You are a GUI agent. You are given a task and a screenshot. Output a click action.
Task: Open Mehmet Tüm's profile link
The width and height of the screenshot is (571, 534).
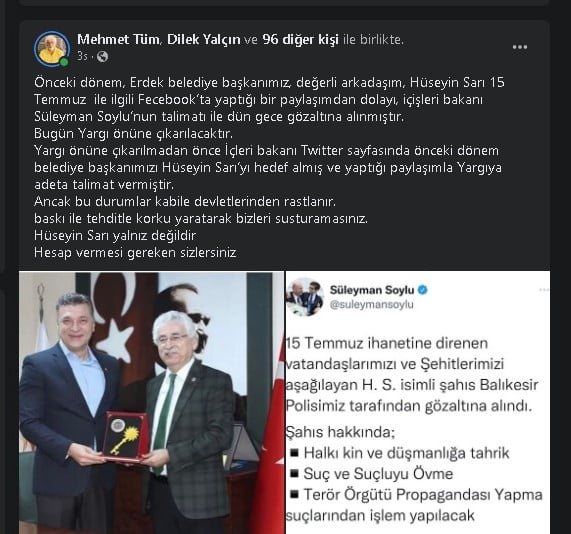click(x=118, y=39)
